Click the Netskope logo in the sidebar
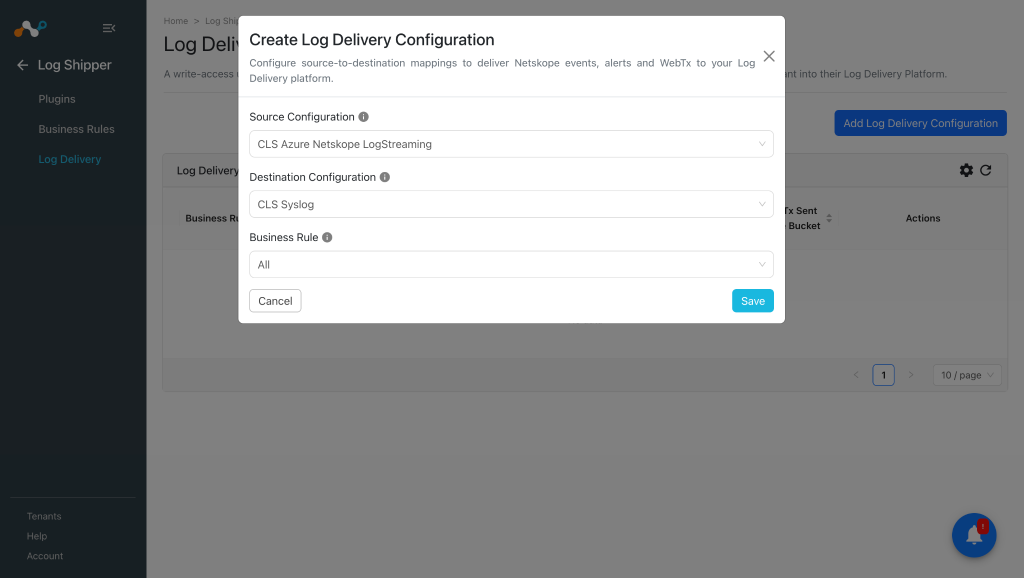 30,29
